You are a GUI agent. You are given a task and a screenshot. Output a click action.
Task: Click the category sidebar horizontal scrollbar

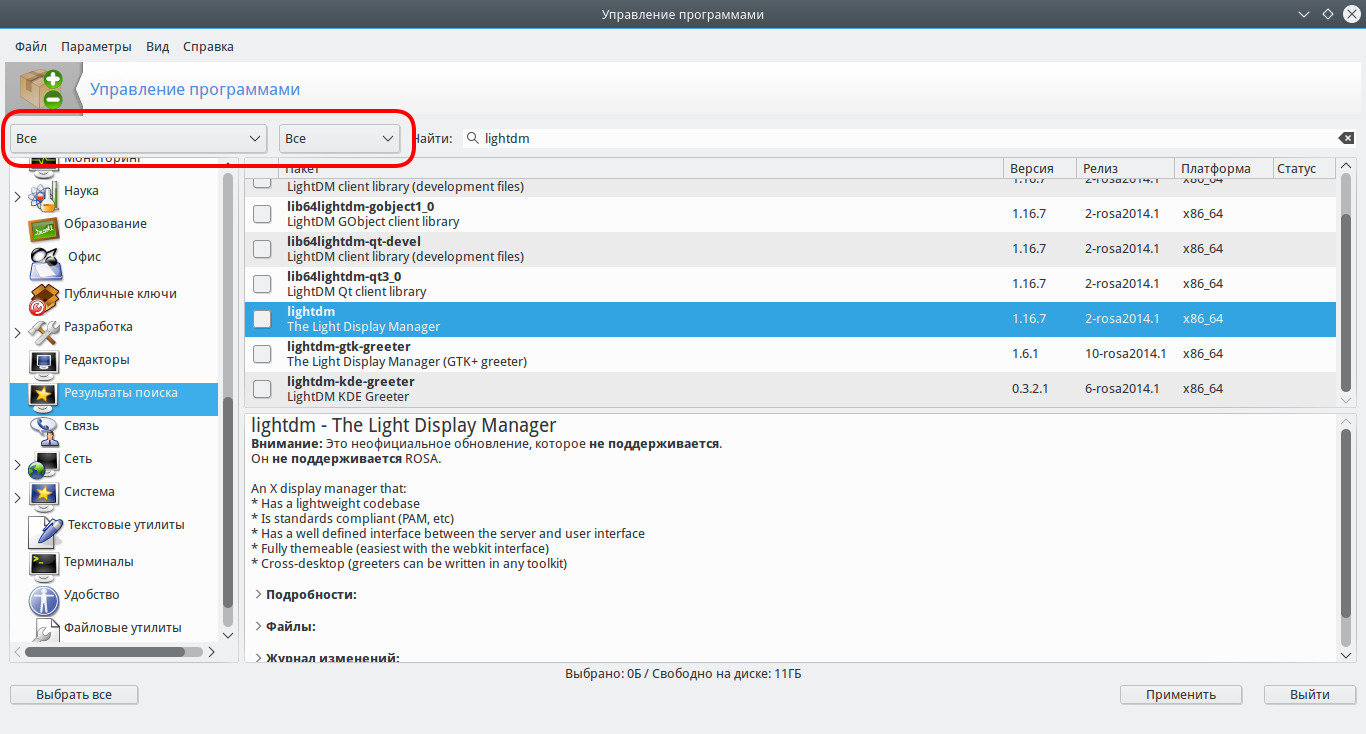pos(105,652)
